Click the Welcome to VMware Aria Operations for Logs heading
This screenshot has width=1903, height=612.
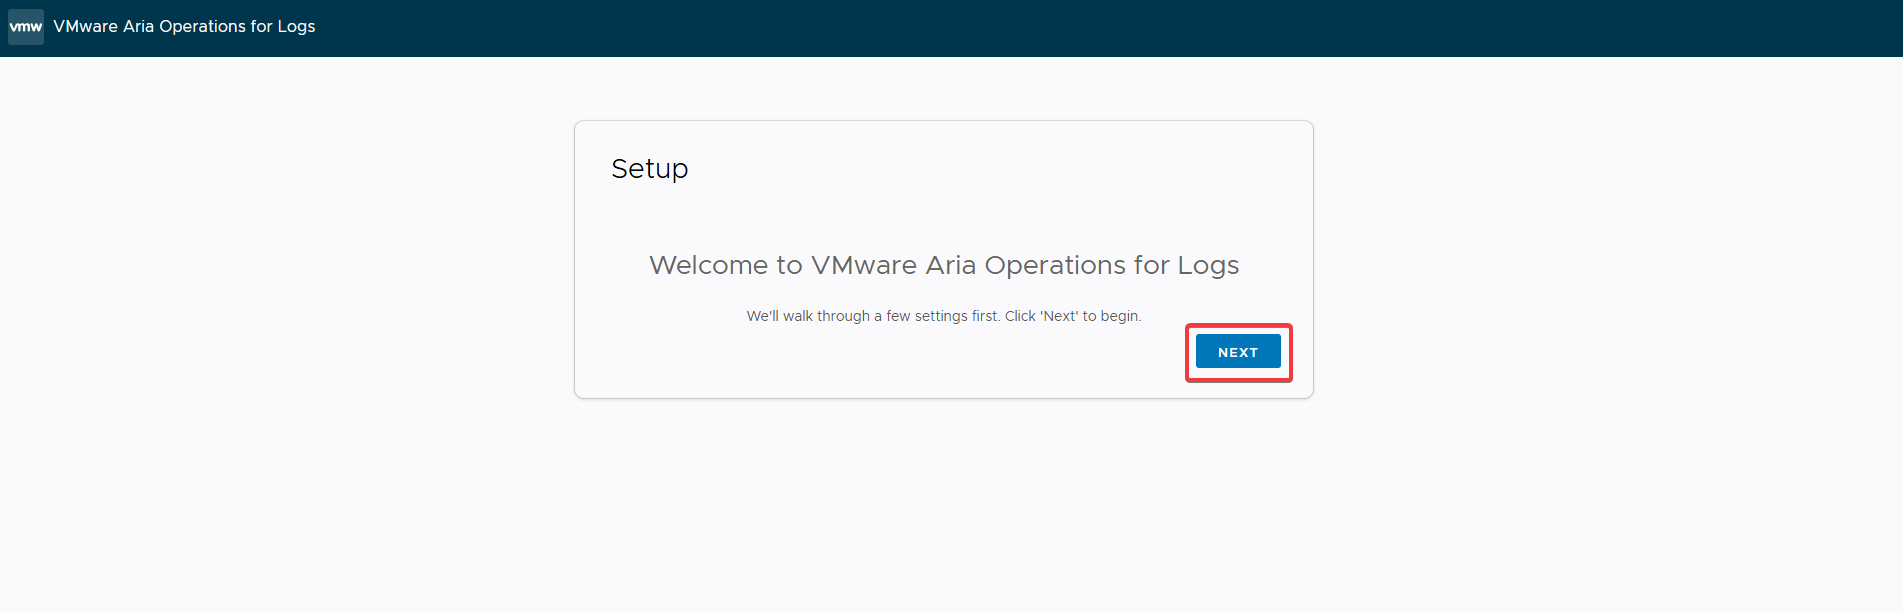(x=944, y=265)
